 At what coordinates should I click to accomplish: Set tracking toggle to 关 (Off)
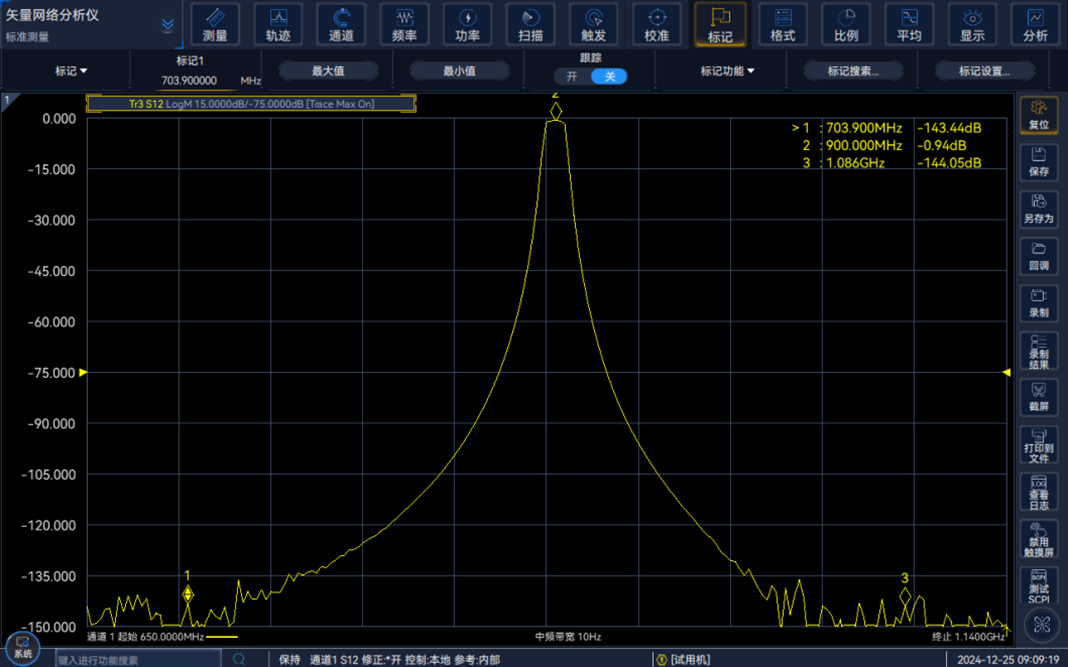609,77
